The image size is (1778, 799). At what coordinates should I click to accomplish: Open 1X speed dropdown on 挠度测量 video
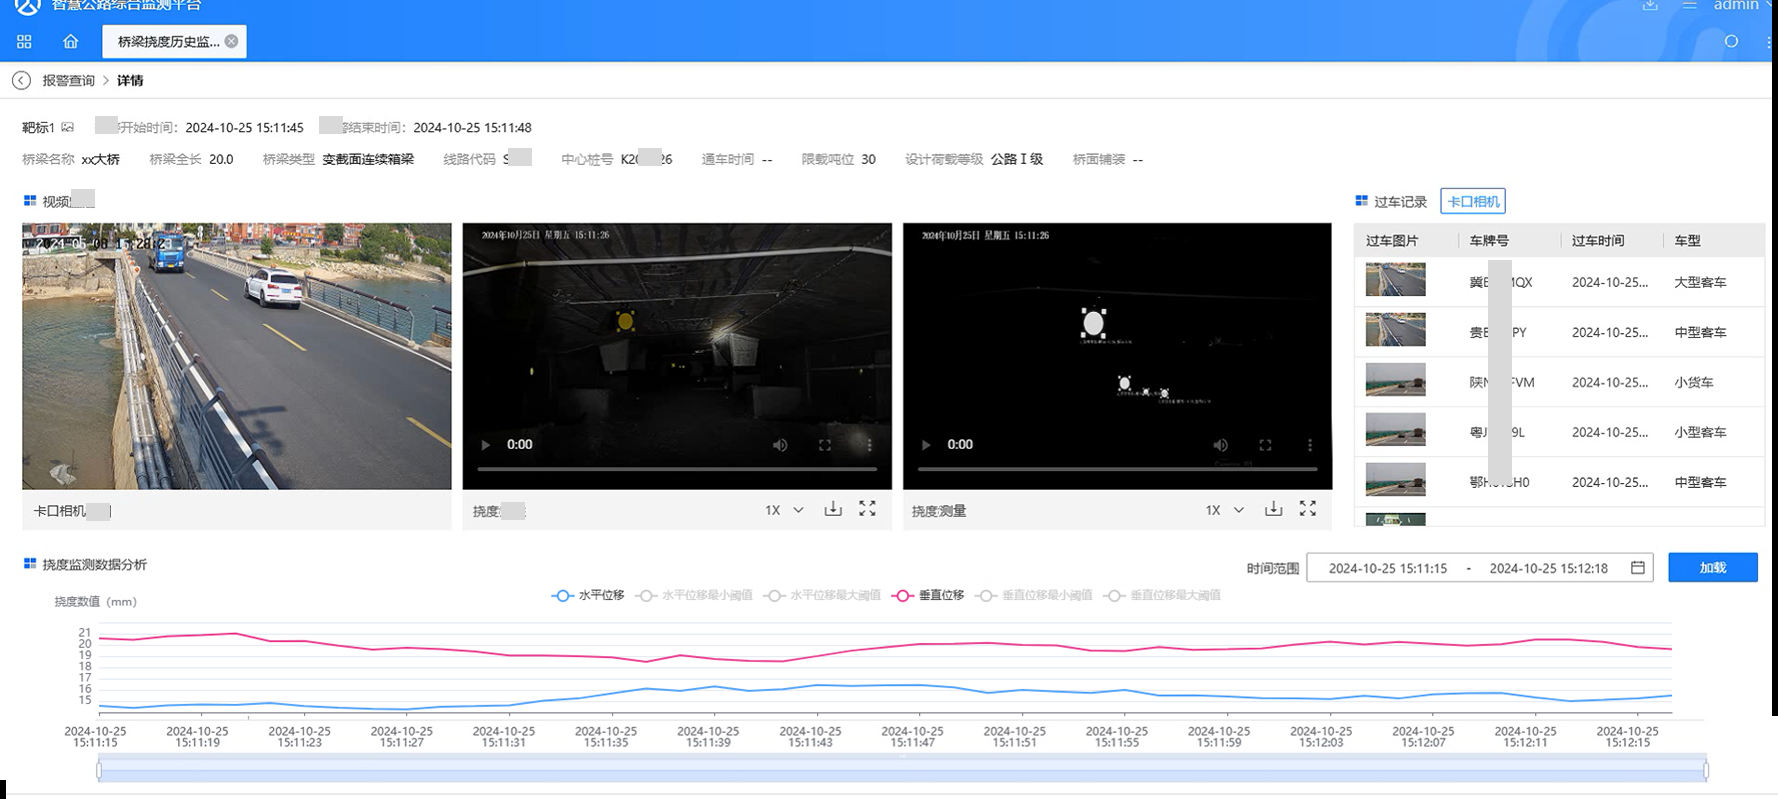point(1224,510)
